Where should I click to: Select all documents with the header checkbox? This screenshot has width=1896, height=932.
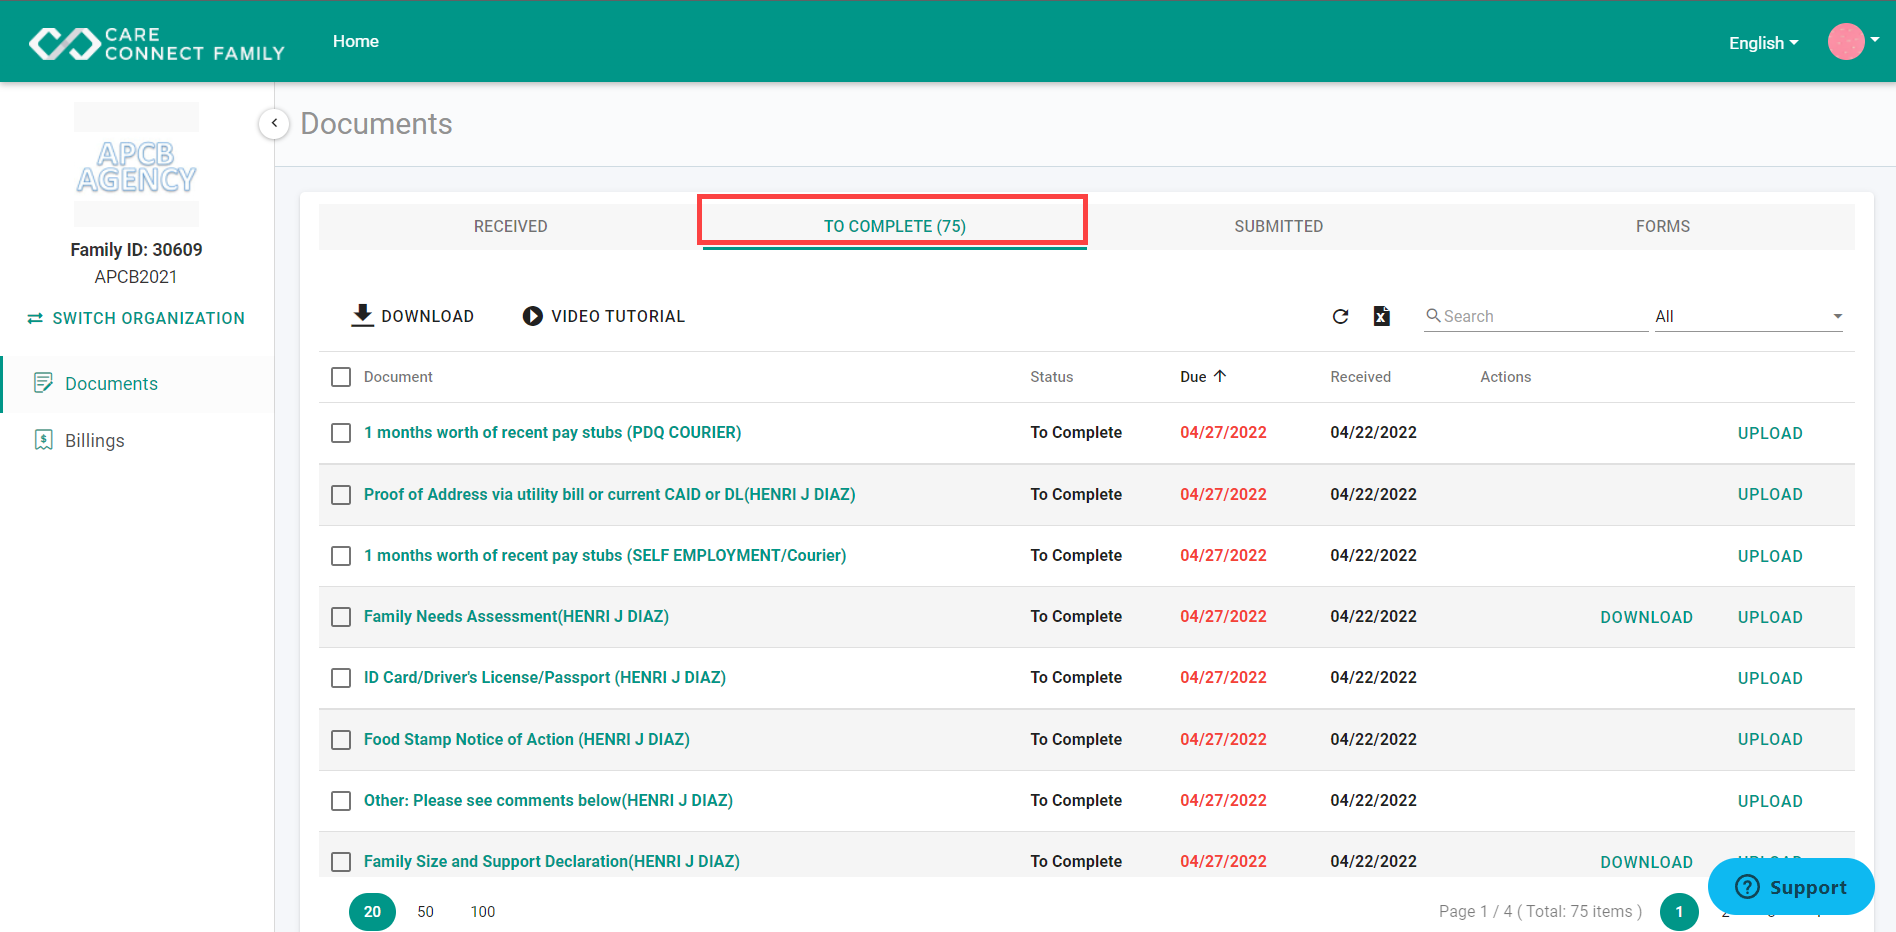341,377
